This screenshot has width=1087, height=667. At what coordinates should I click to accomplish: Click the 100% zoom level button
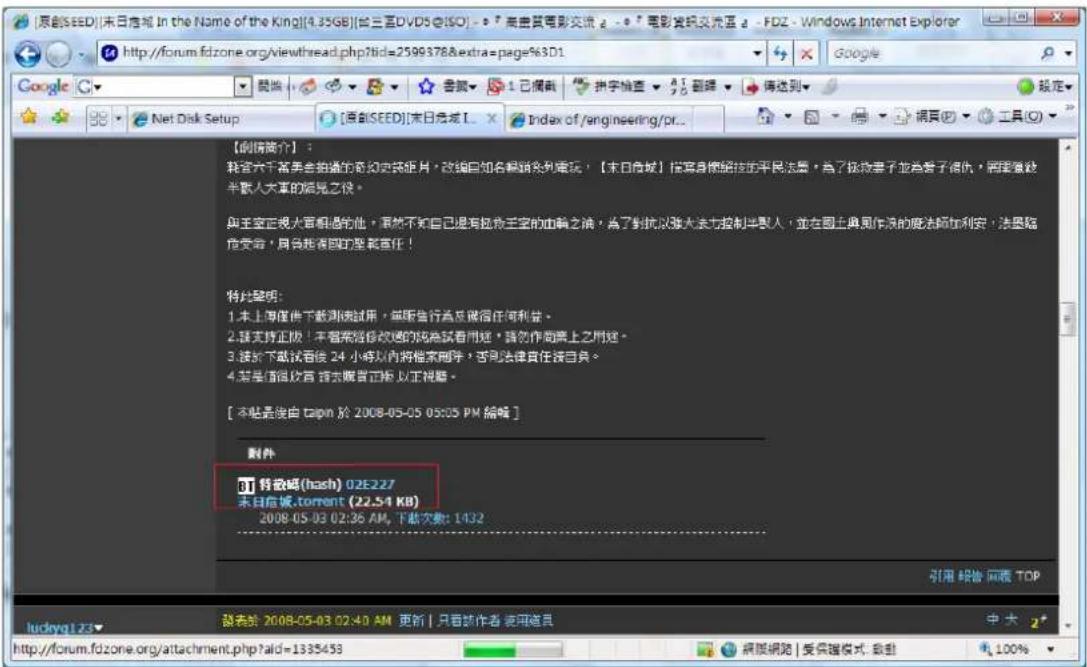tap(1003, 650)
